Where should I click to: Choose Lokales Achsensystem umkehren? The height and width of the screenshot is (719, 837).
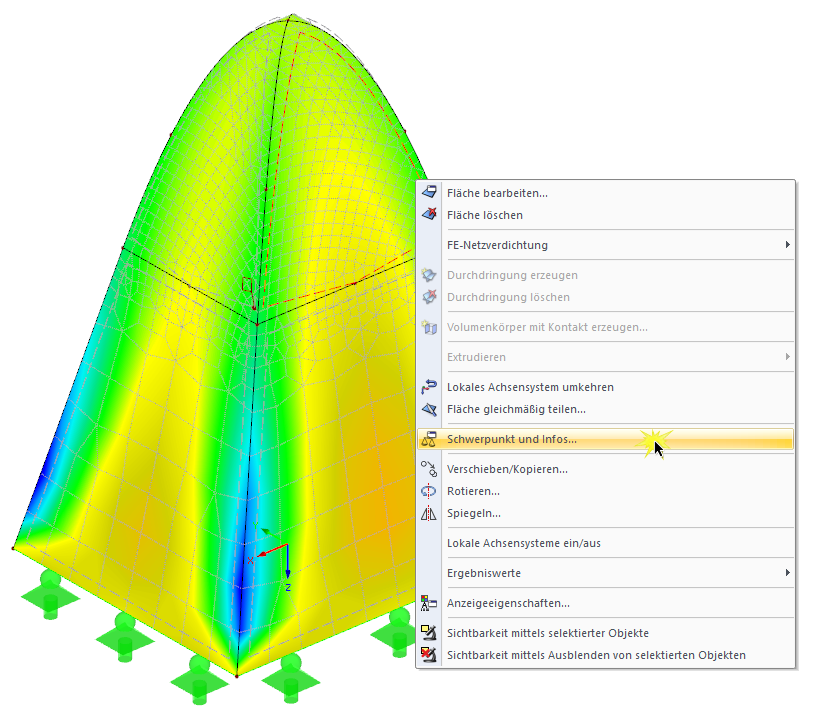click(605, 387)
